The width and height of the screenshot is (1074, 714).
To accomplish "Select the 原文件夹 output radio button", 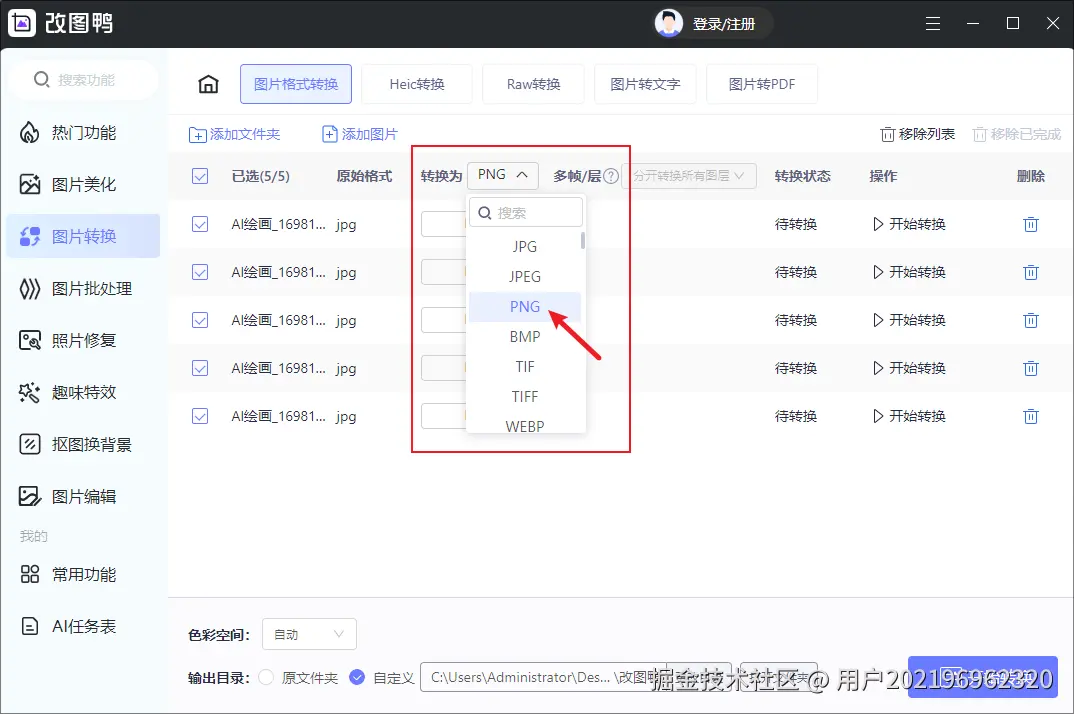I will [x=266, y=677].
